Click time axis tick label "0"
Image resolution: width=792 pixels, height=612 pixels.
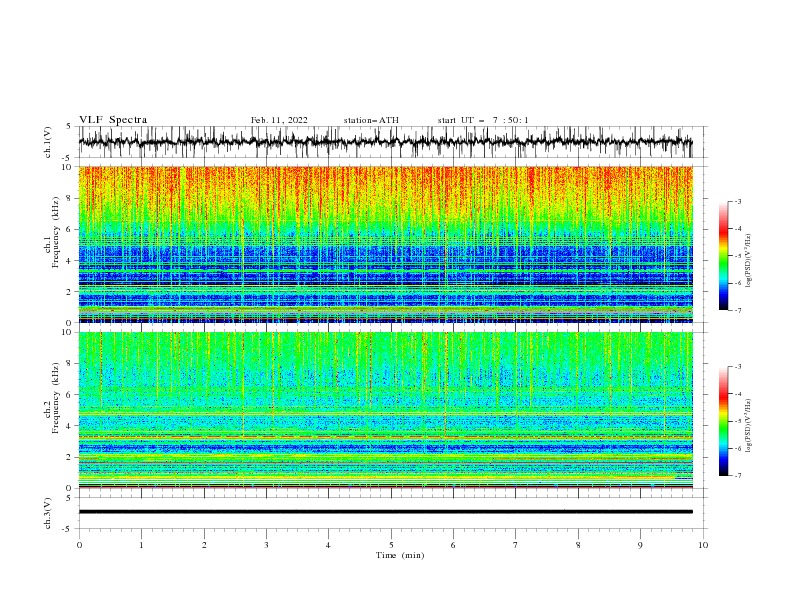[79, 545]
